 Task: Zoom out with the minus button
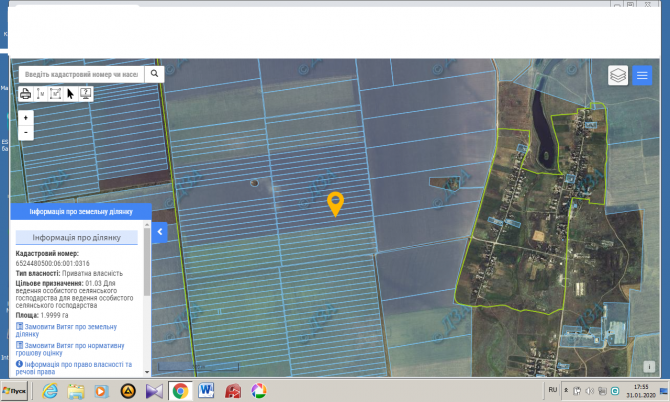(x=26, y=132)
